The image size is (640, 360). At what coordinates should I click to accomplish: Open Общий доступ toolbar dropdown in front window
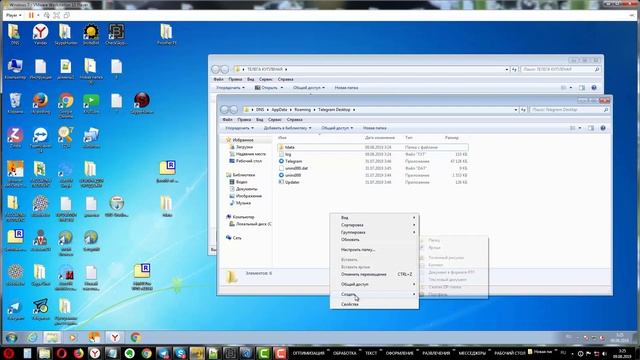[x=337, y=128]
